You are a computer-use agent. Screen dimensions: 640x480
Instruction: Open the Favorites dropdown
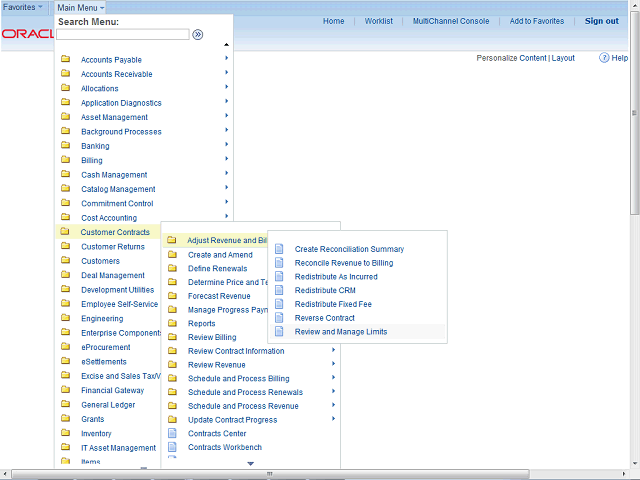pyautogui.click(x=22, y=7)
